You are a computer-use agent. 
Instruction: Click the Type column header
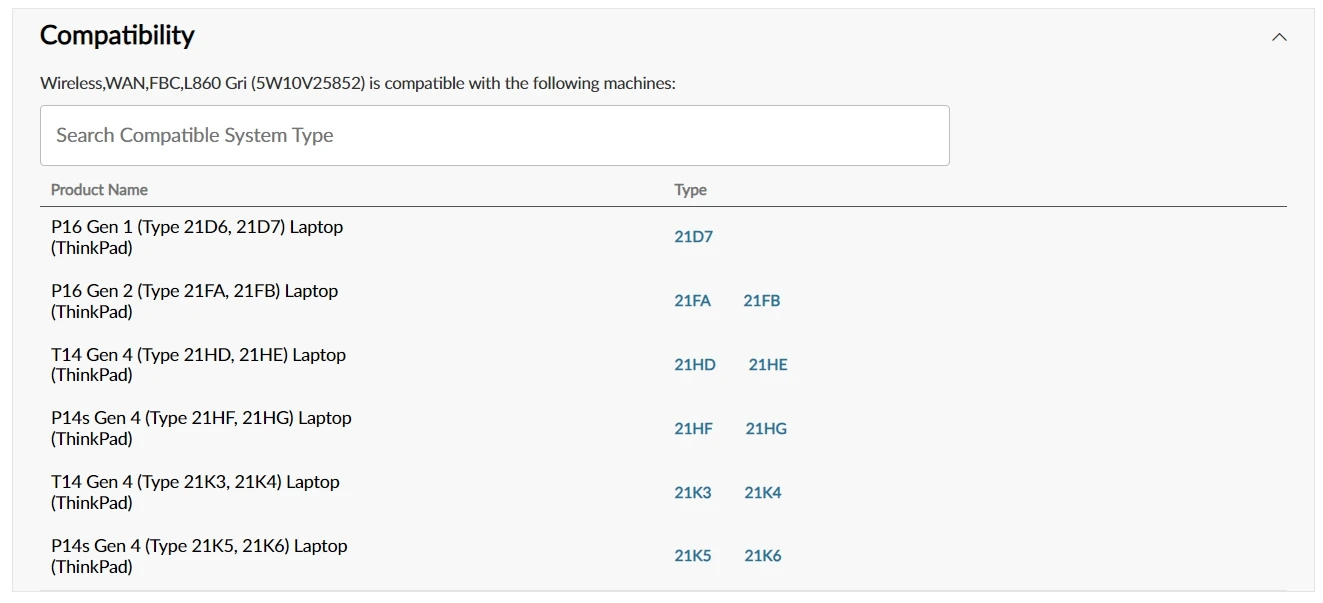point(690,190)
